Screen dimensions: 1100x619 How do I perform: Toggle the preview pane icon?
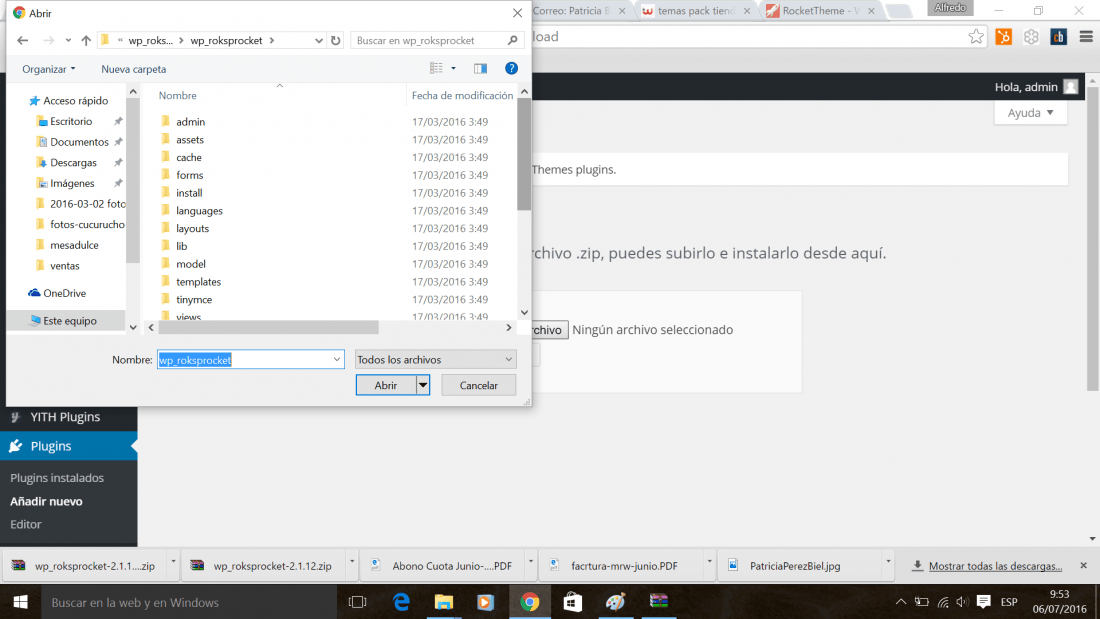pos(480,69)
